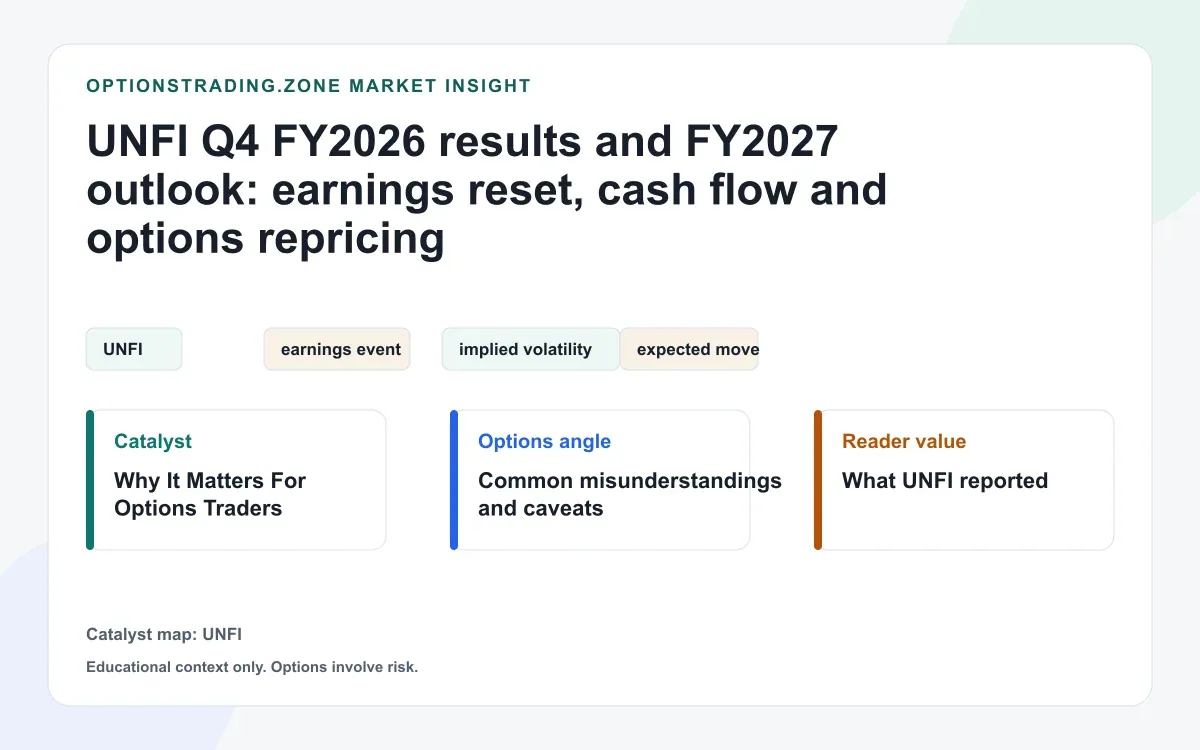The height and width of the screenshot is (750, 1200).
Task: Select the expected move tag
Action: [x=689, y=349]
